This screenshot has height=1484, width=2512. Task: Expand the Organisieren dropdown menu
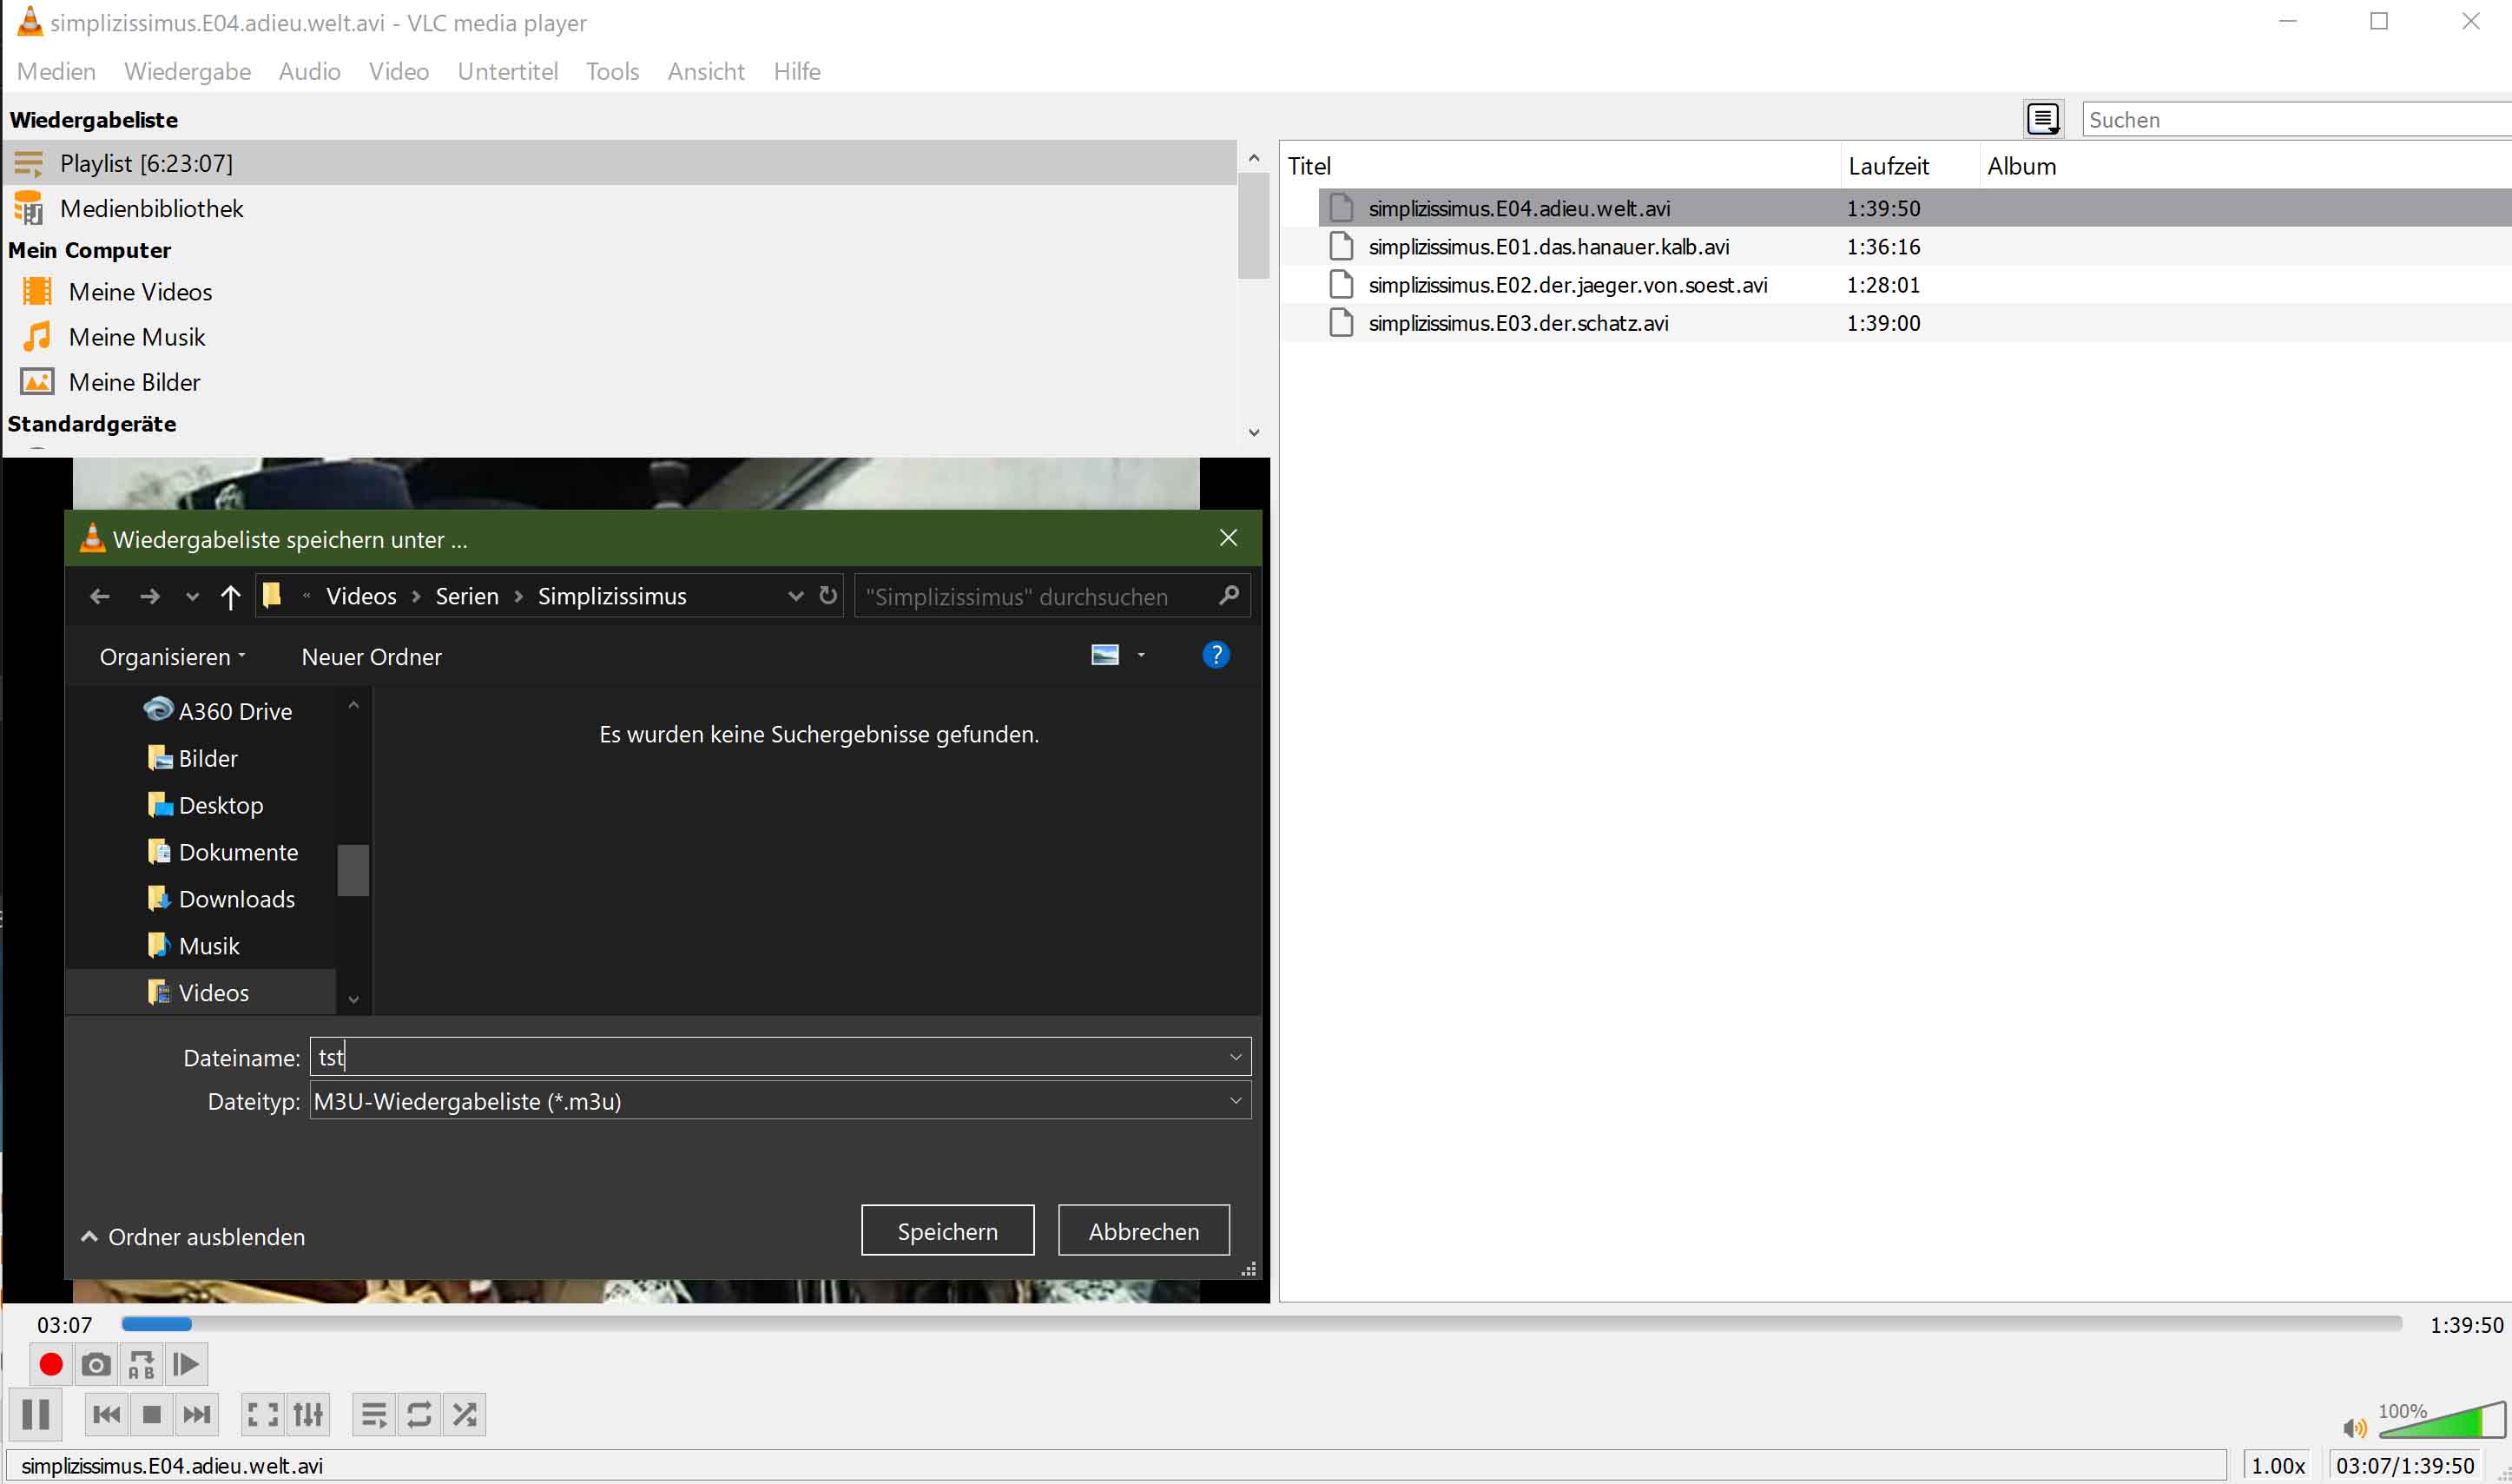click(171, 657)
